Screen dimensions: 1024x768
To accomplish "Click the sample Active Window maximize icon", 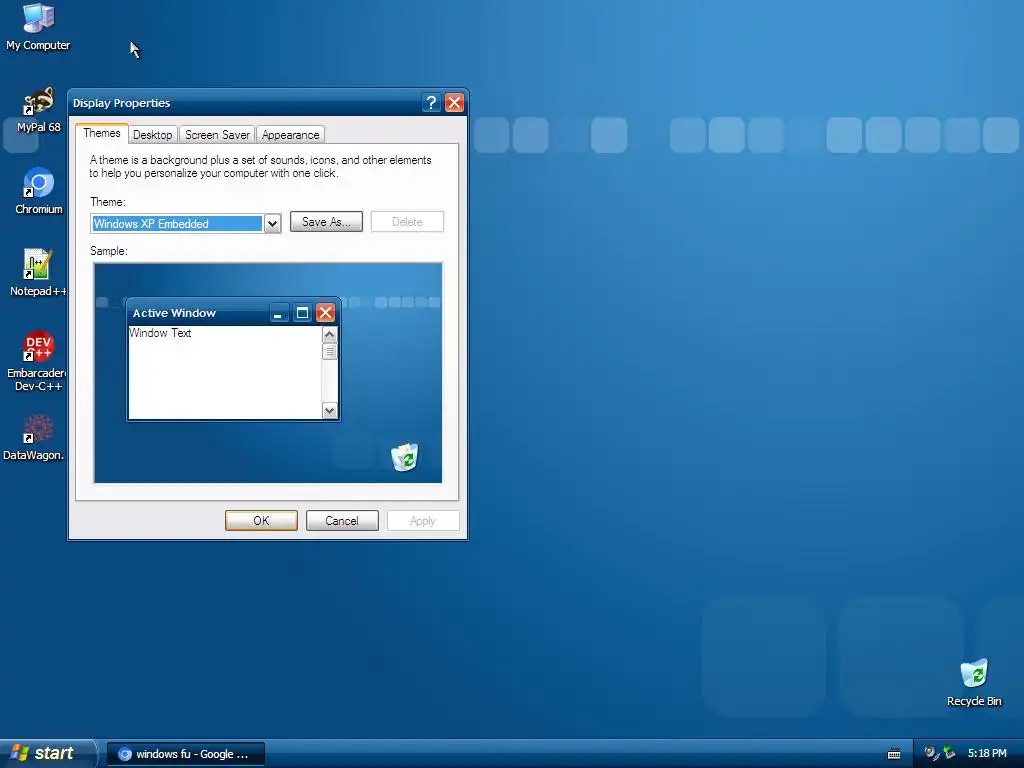I will click(302, 313).
